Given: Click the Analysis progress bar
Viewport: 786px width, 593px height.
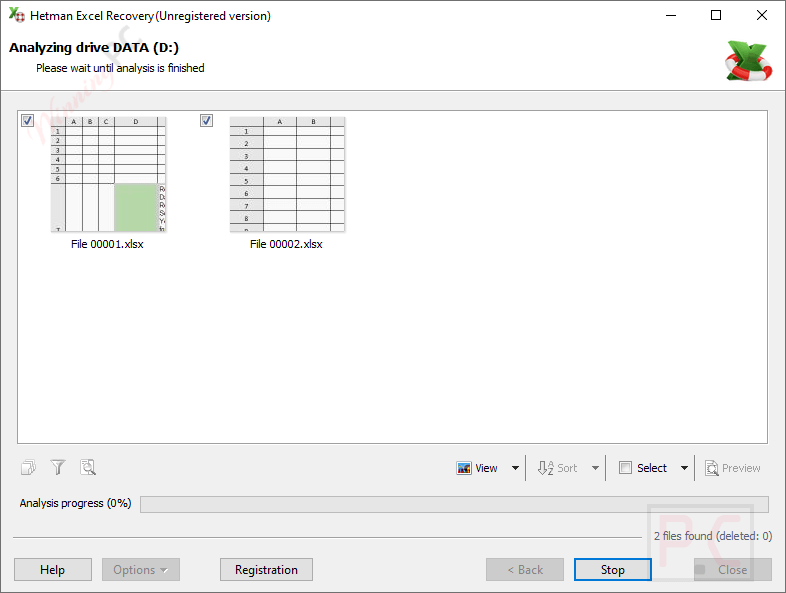Looking at the screenshot, I should click(454, 504).
